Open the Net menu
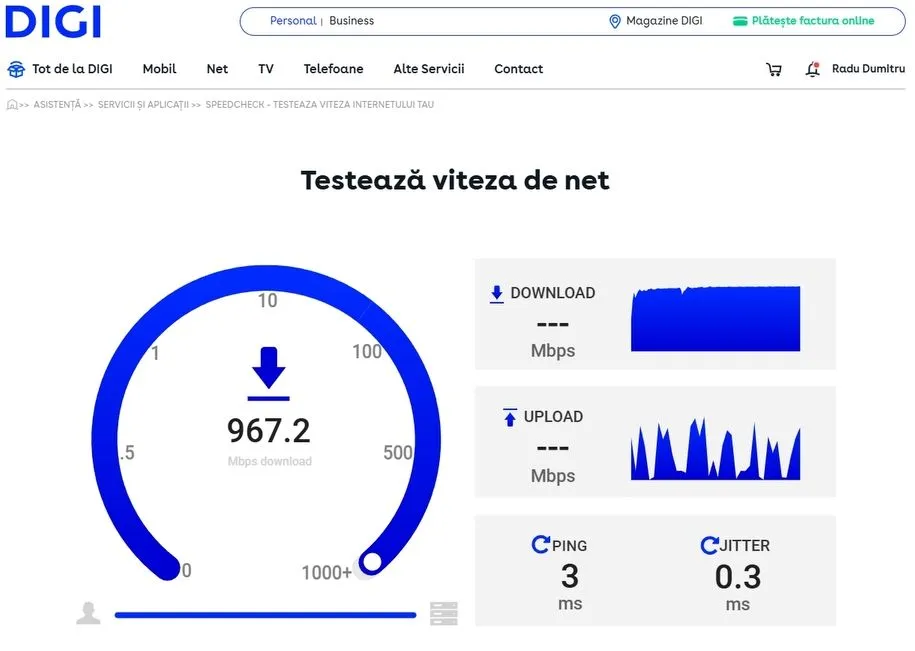 click(217, 70)
